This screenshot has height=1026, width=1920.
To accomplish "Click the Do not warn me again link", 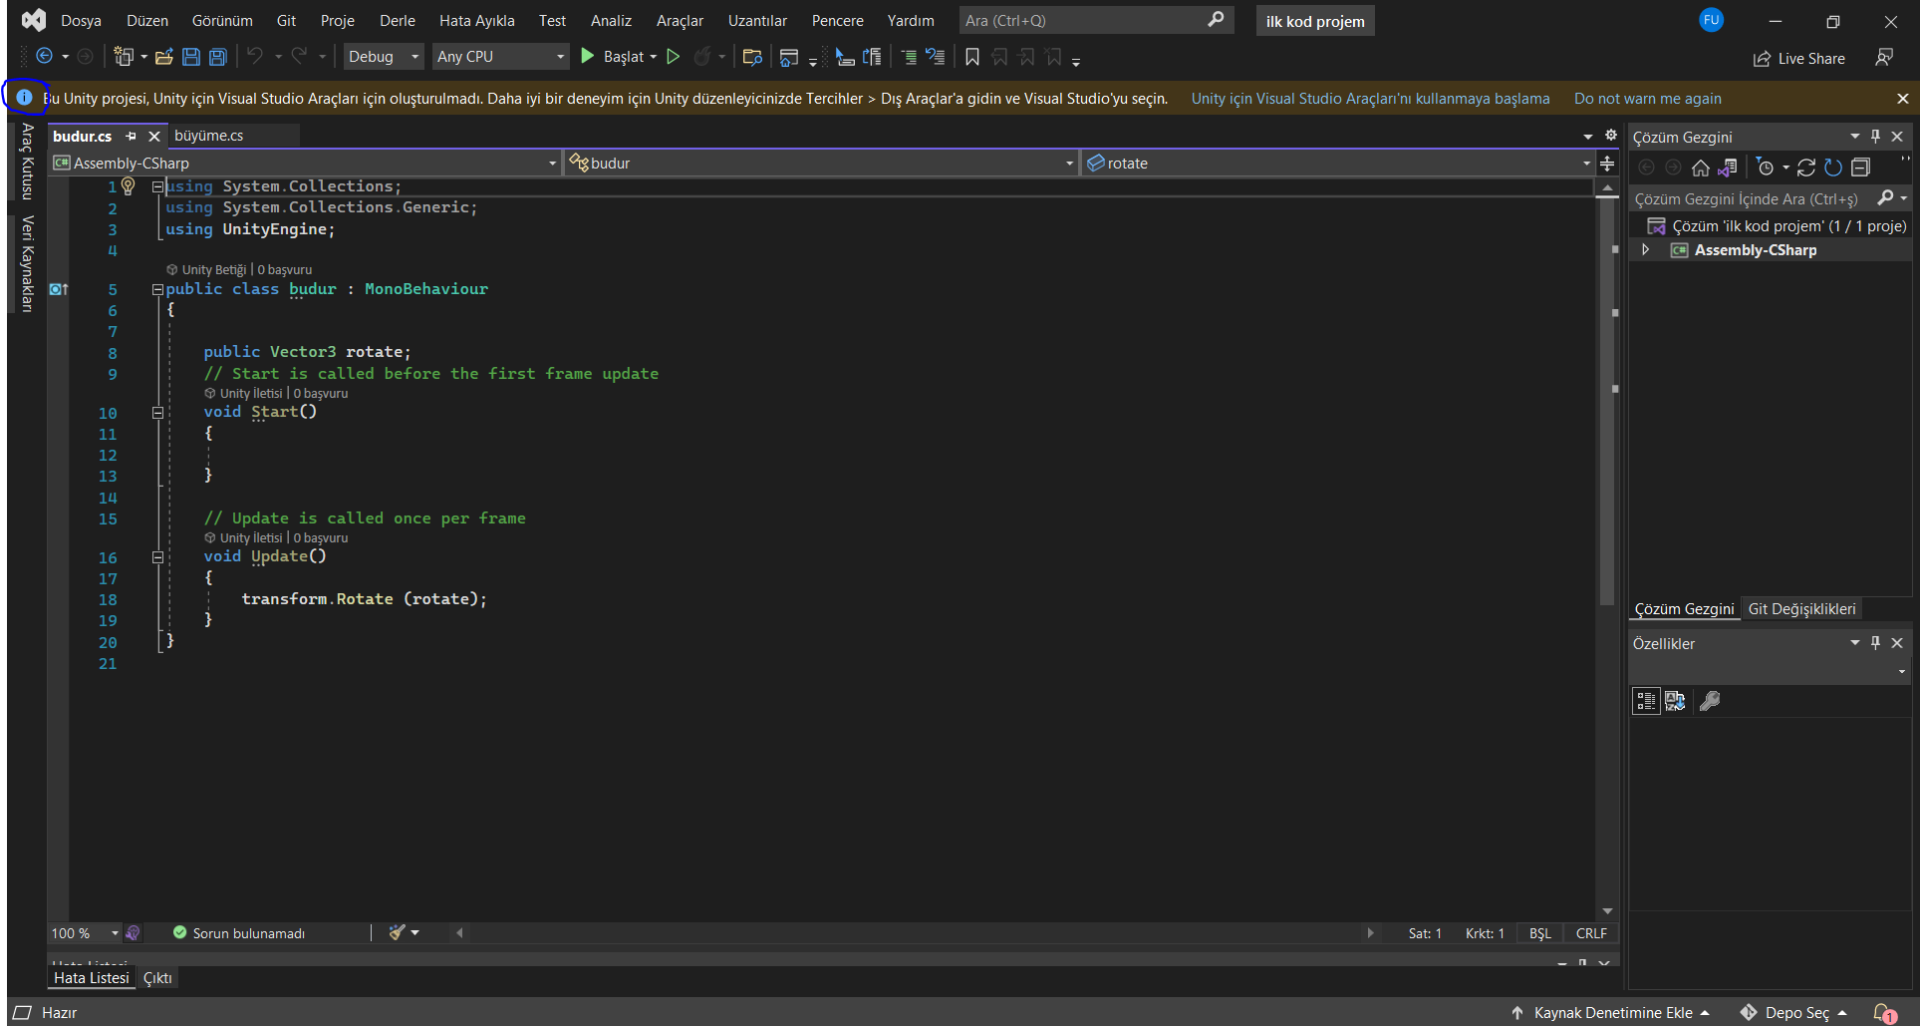I will point(1647,98).
